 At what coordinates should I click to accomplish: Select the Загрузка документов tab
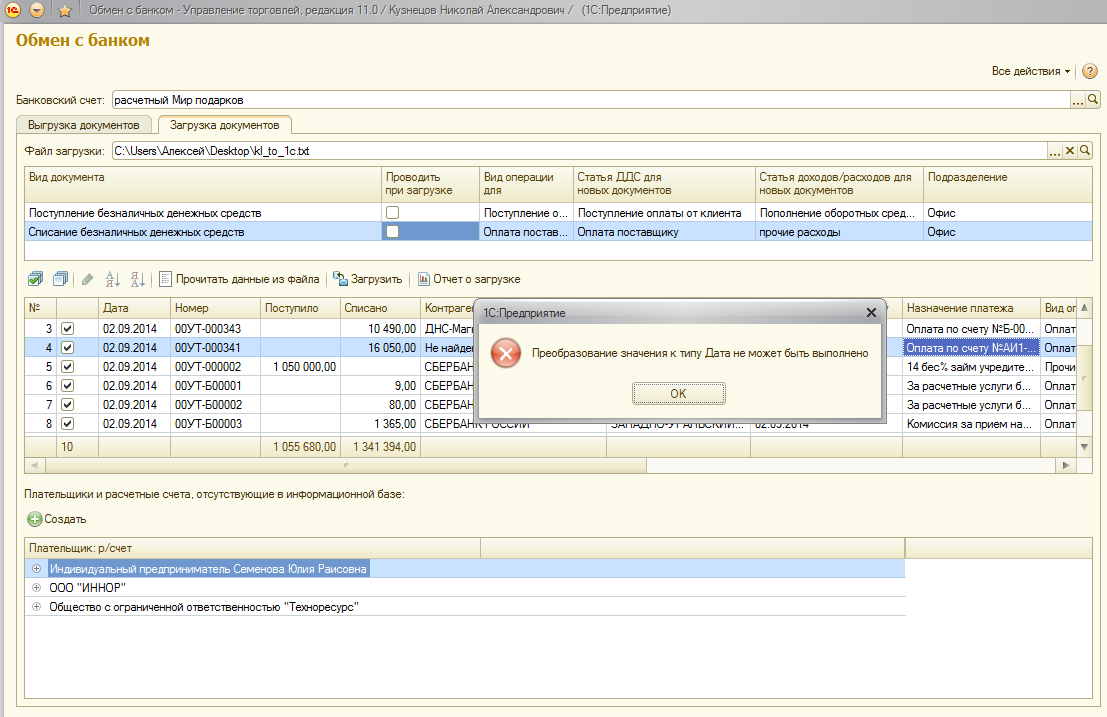click(224, 125)
